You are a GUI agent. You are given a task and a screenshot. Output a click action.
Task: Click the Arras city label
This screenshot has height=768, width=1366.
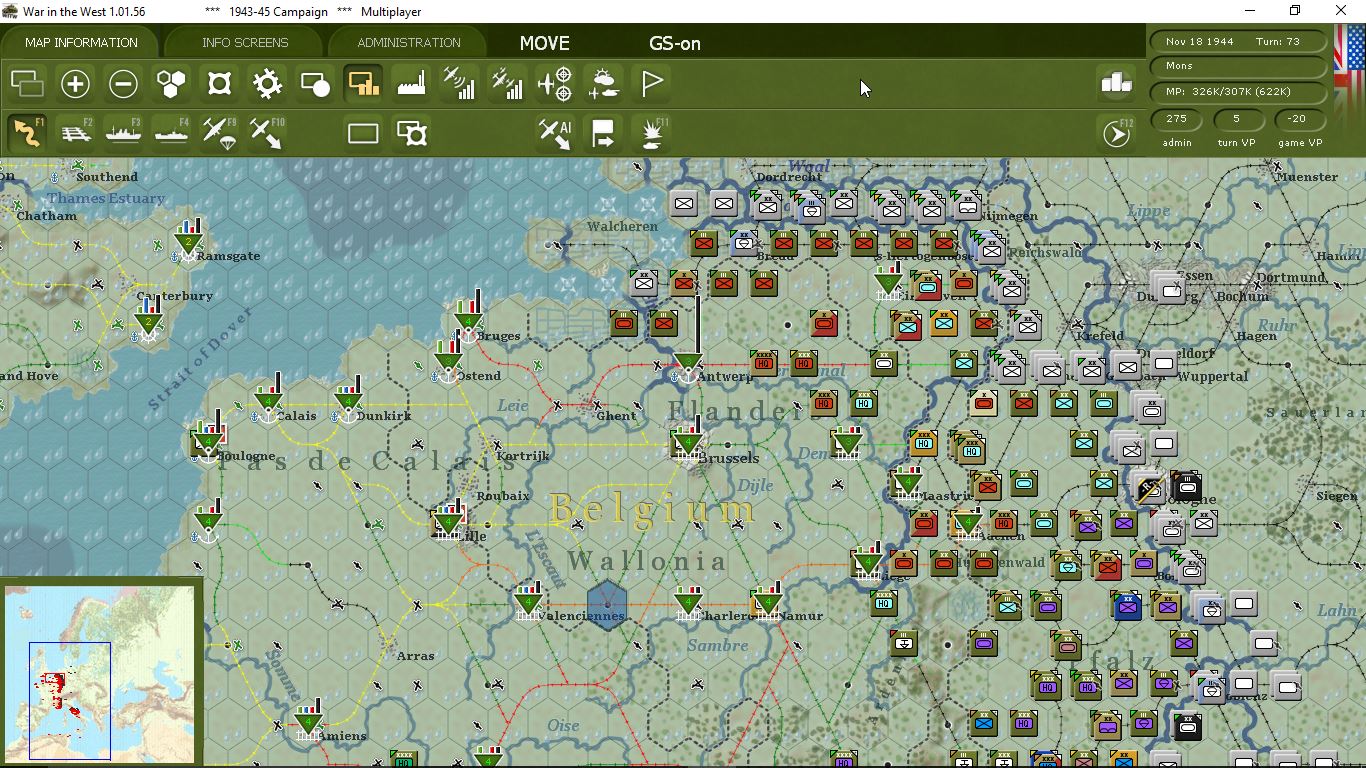[416, 656]
